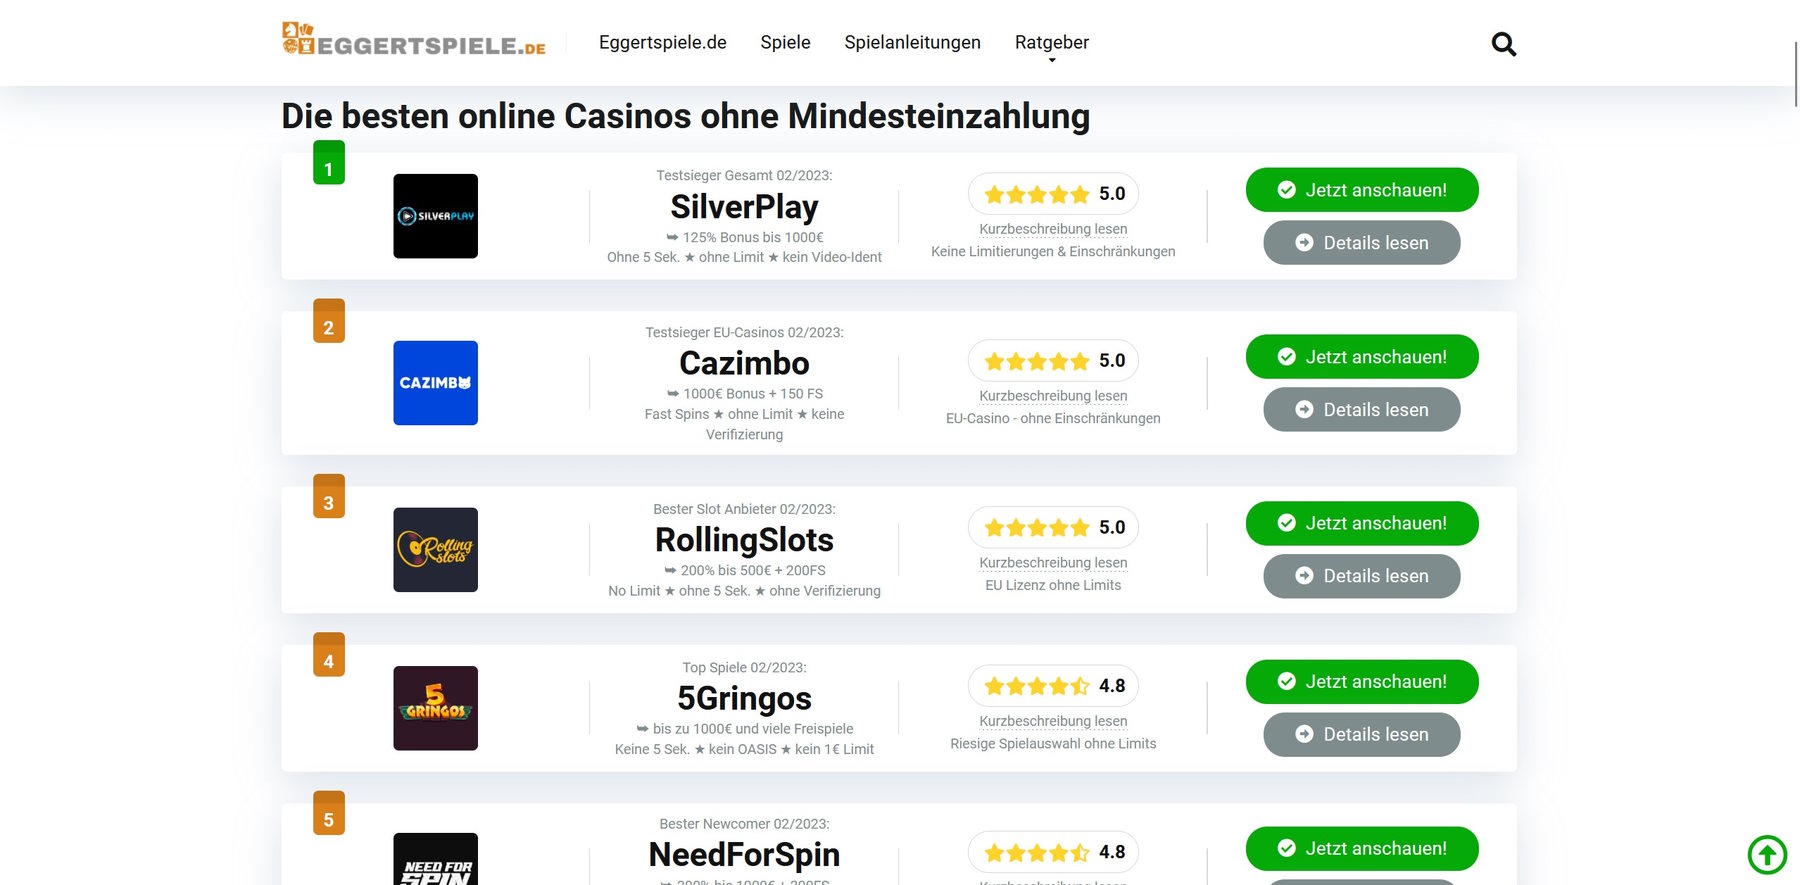The height and width of the screenshot is (885, 1800).
Task: Open the Spielanleitungen menu item
Action: (912, 42)
